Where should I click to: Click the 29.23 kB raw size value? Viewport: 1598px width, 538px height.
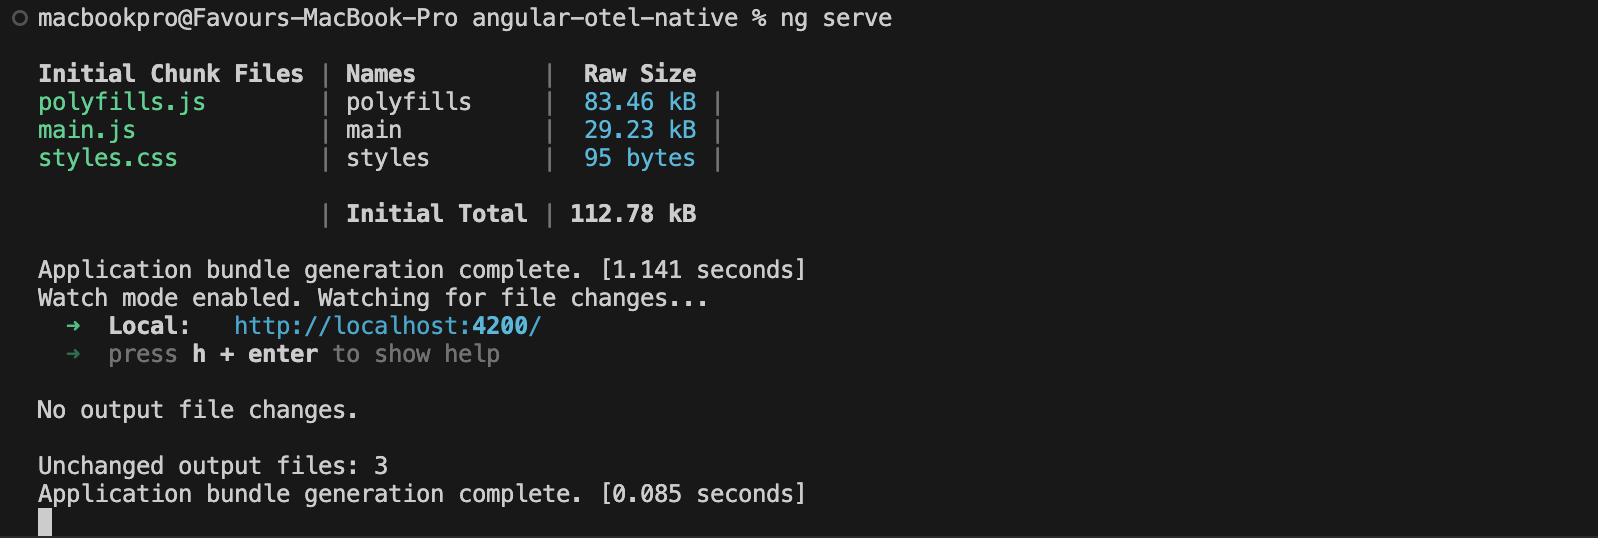pyautogui.click(x=640, y=130)
